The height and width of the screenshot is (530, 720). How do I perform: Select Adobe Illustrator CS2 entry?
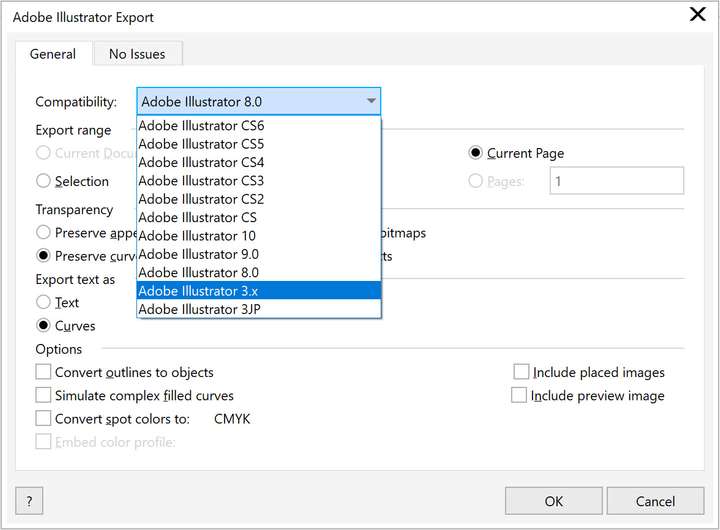coord(259,199)
